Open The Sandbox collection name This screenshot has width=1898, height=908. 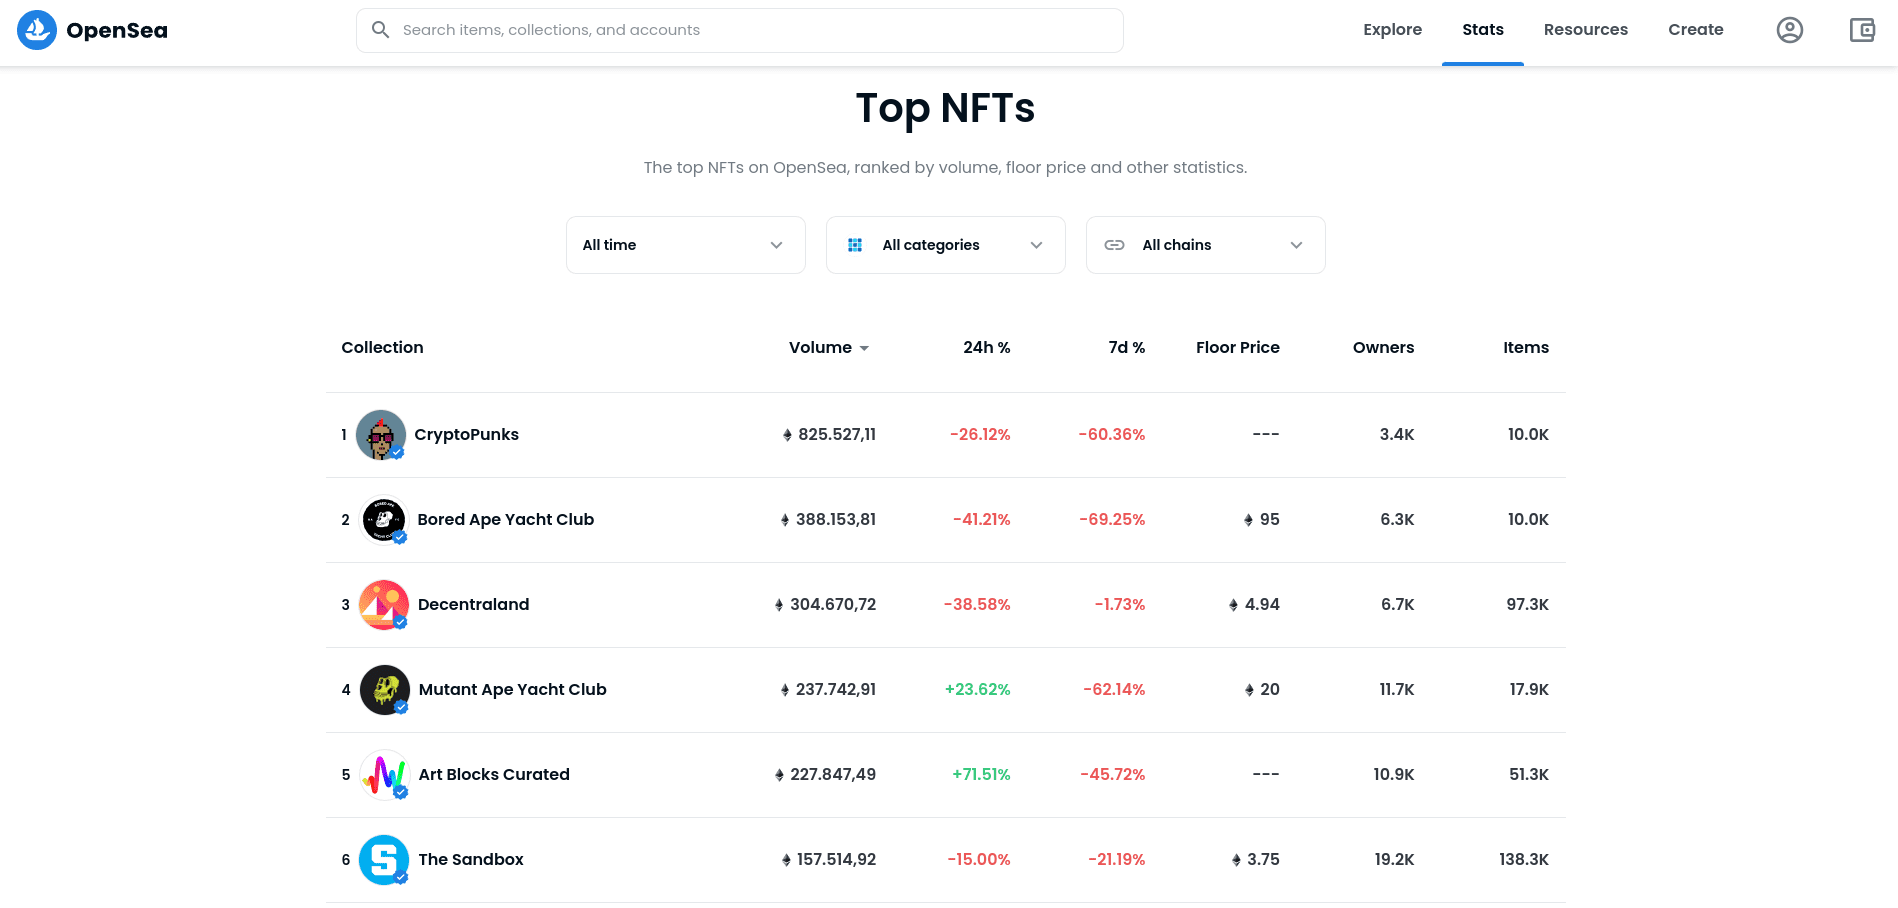[x=471, y=860]
